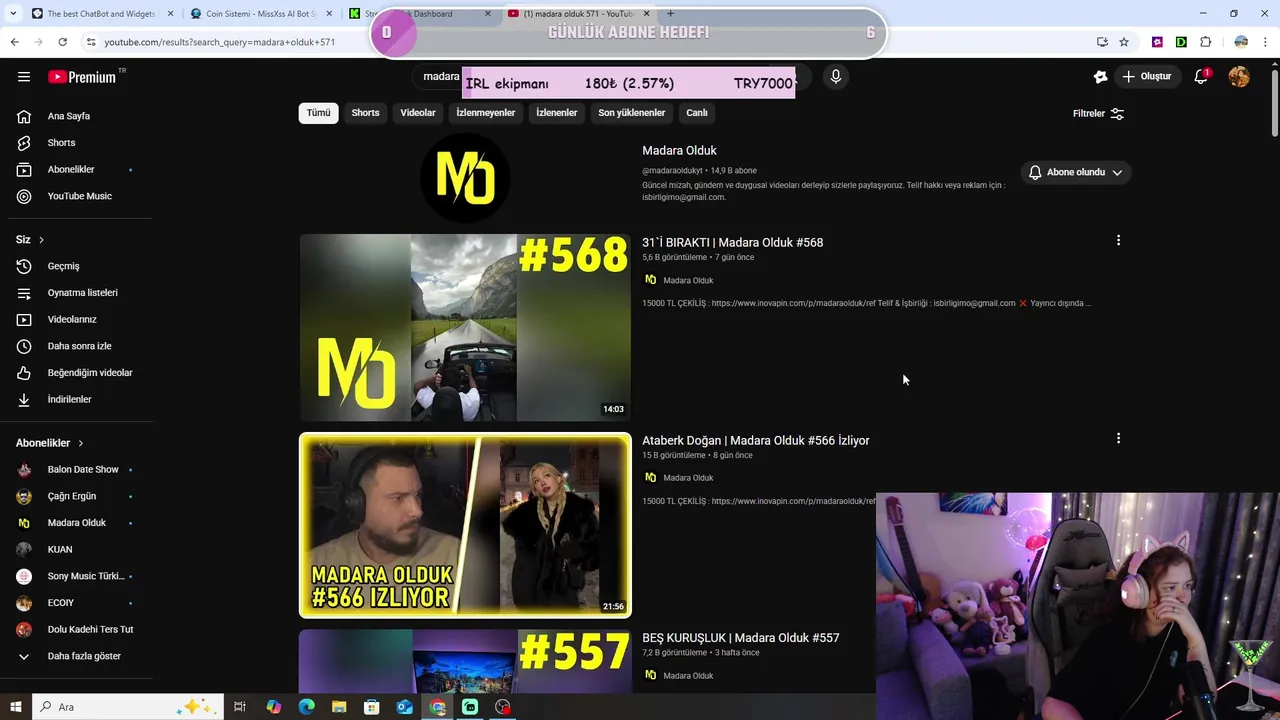Image resolution: width=1280 pixels, height=720 pixels.
Task: Open Chrome three-dot menu
Action: (1265, 42)
